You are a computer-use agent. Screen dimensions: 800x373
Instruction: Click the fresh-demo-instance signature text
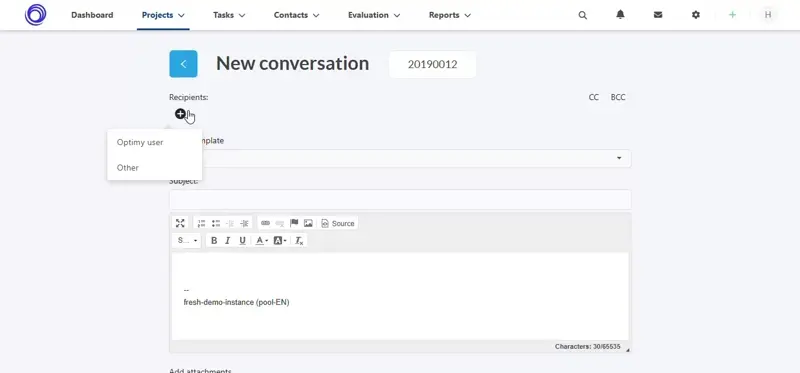click(236, 303)
